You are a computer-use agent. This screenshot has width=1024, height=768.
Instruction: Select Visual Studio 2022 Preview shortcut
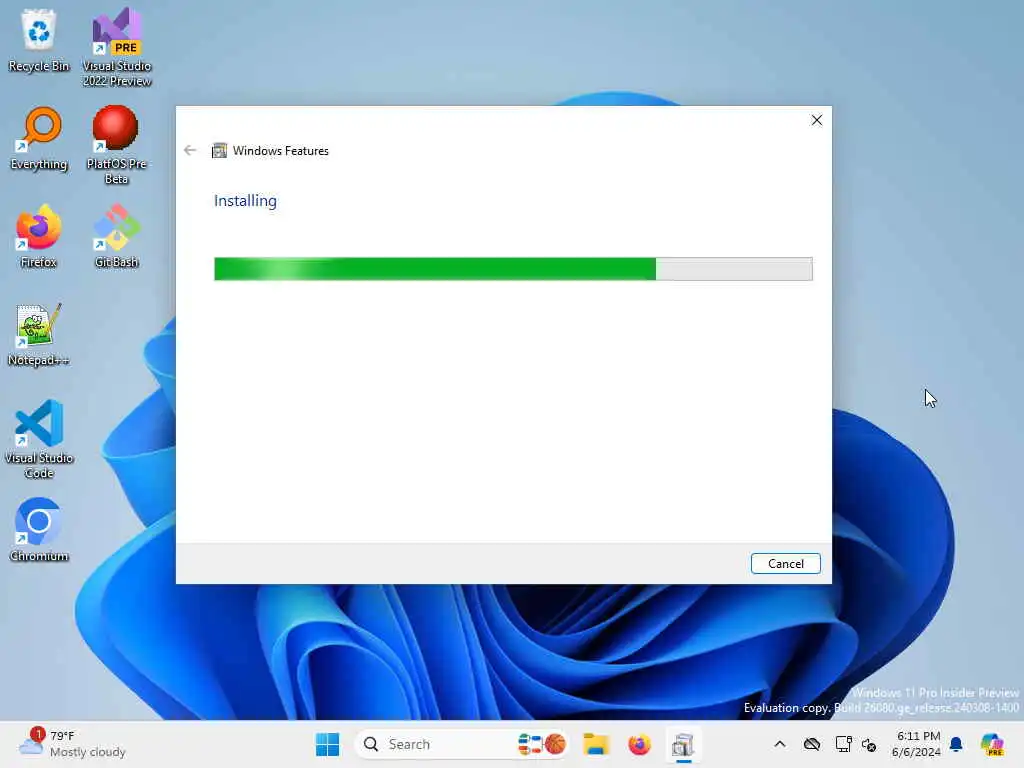click(117, 48)
